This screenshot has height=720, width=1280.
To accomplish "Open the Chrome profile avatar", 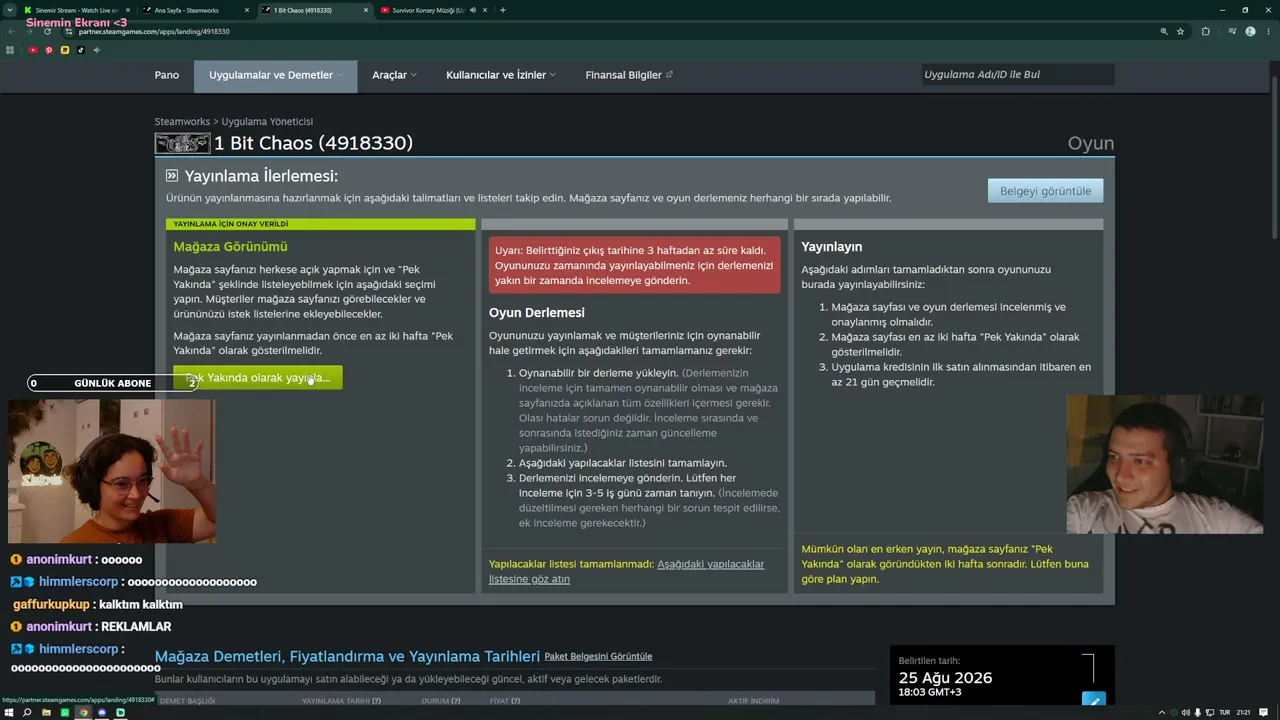I will pos(1250,31).
